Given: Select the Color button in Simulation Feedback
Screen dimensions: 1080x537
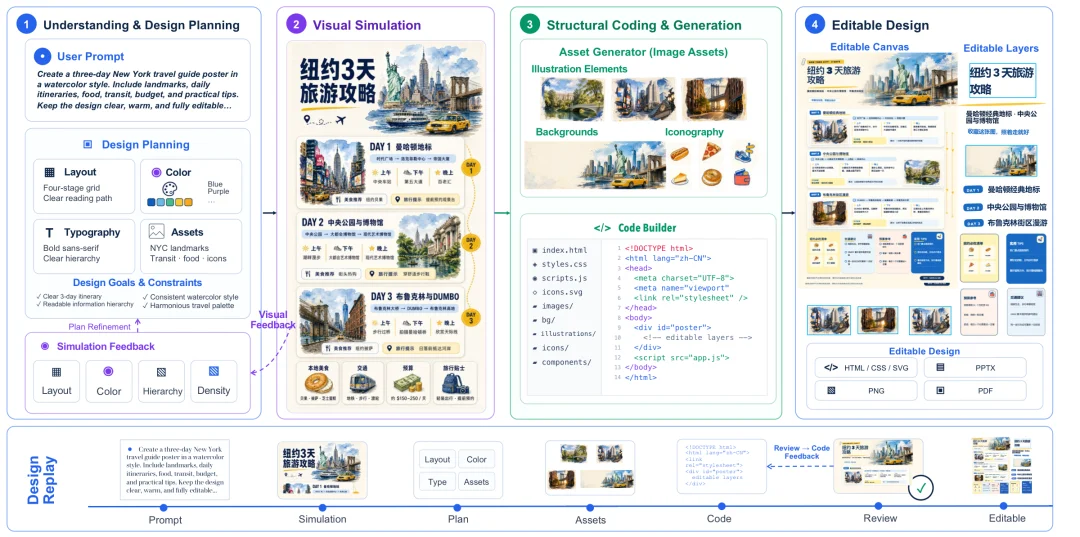Looking at the screenshot, I should point(109,381).
